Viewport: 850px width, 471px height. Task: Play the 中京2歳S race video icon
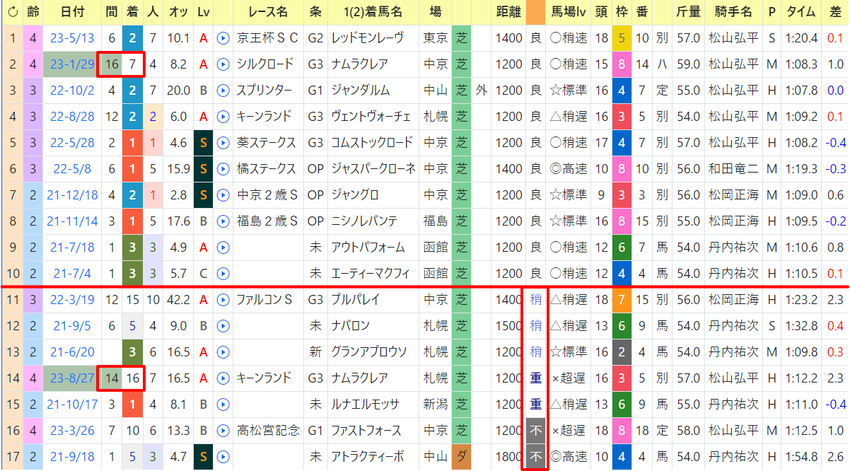(223, 195)
